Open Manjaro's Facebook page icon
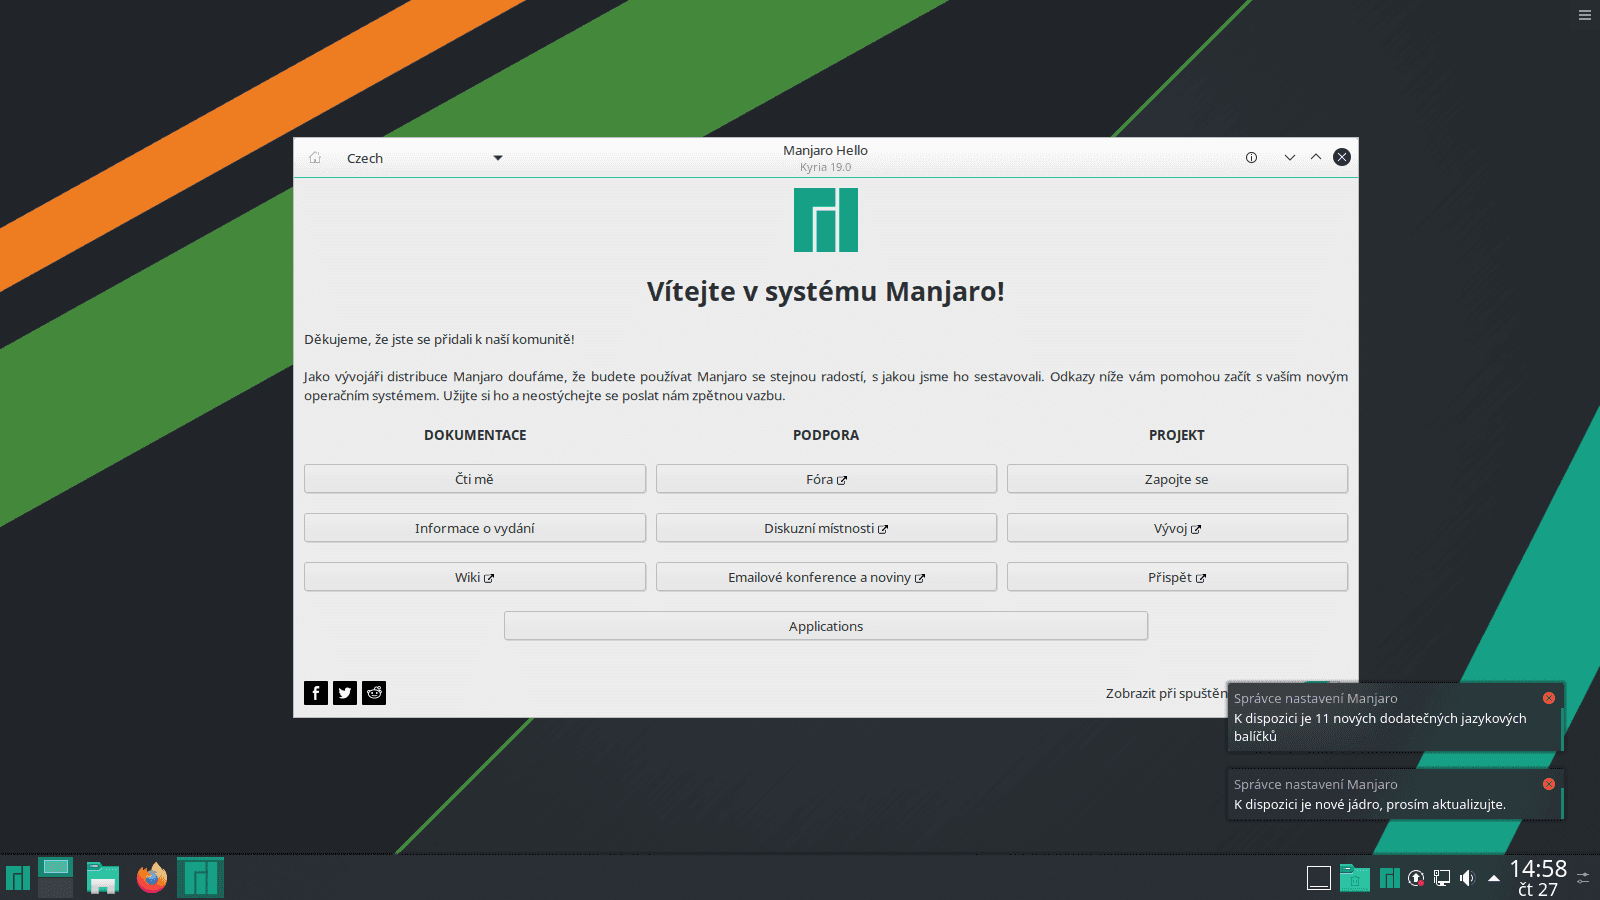This screenshot has width=1600, height=900. tap(316, 692)
